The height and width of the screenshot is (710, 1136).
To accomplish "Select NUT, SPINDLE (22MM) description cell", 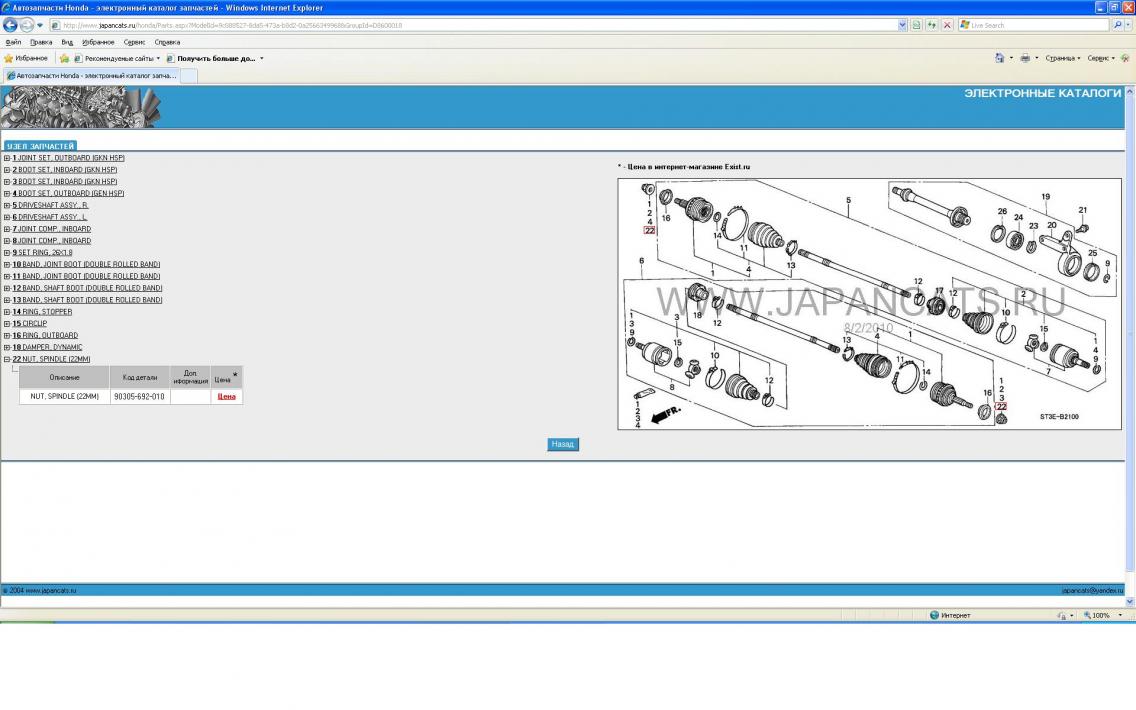I will tap(64, 396).
